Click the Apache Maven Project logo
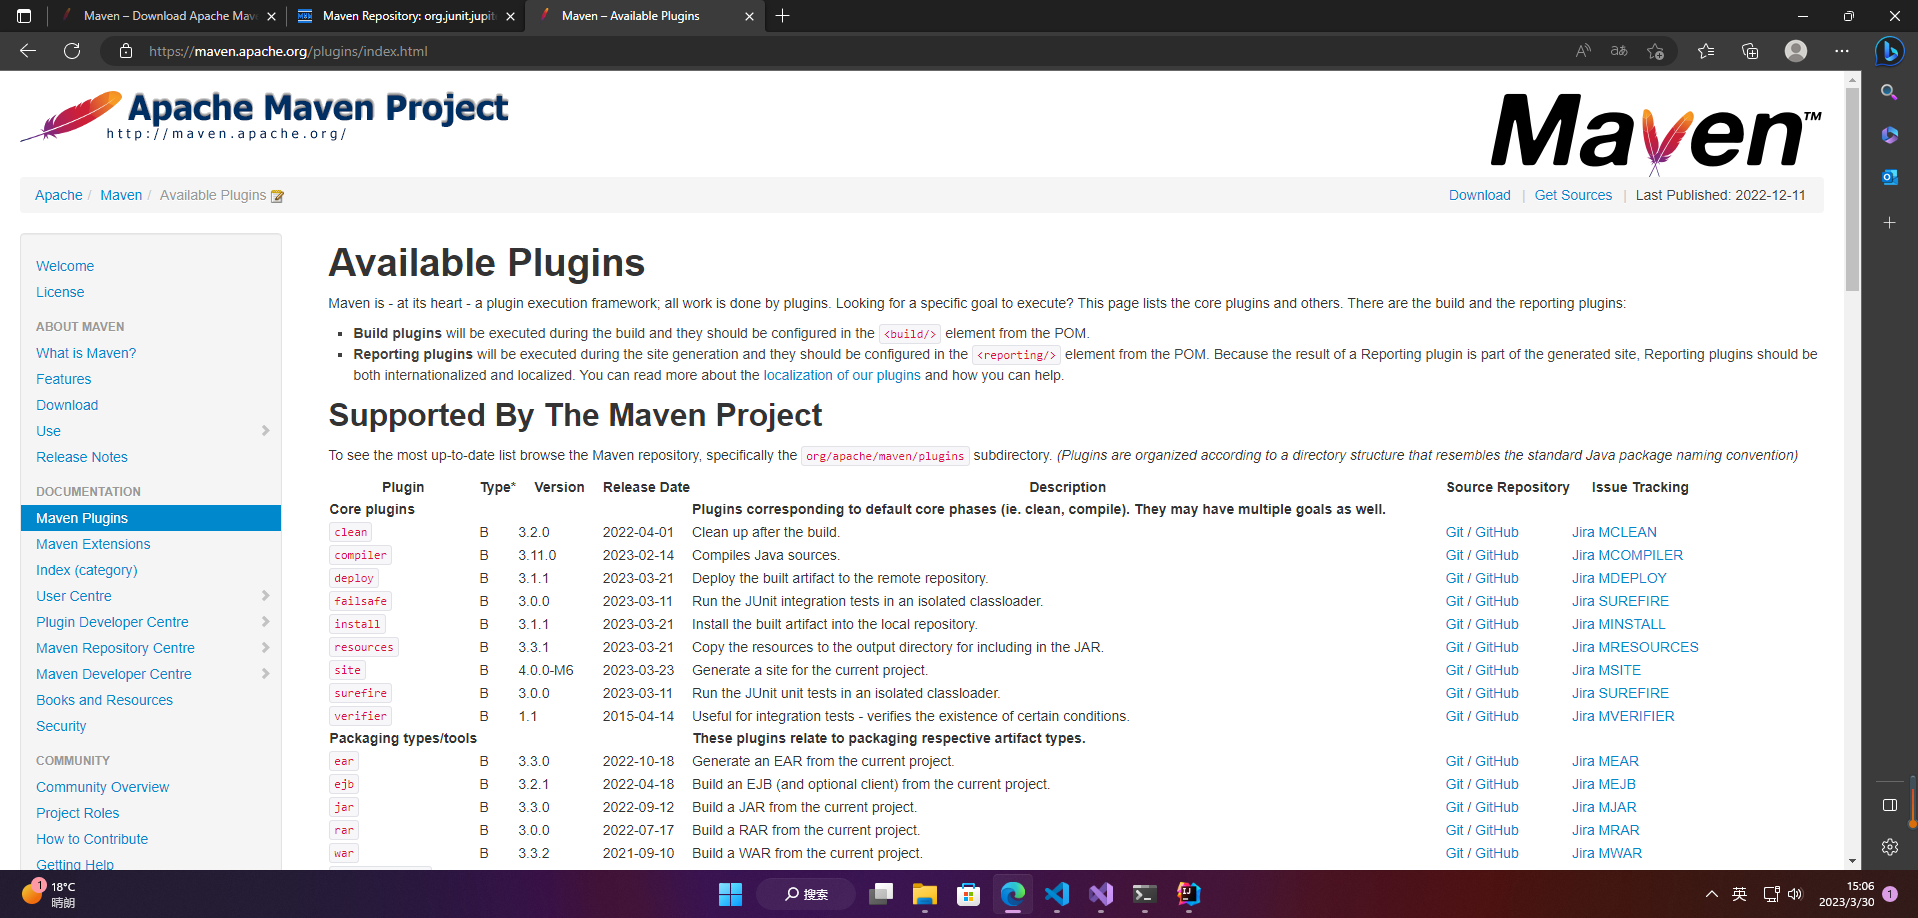The image size is (1918, 918). click(264, 116)
